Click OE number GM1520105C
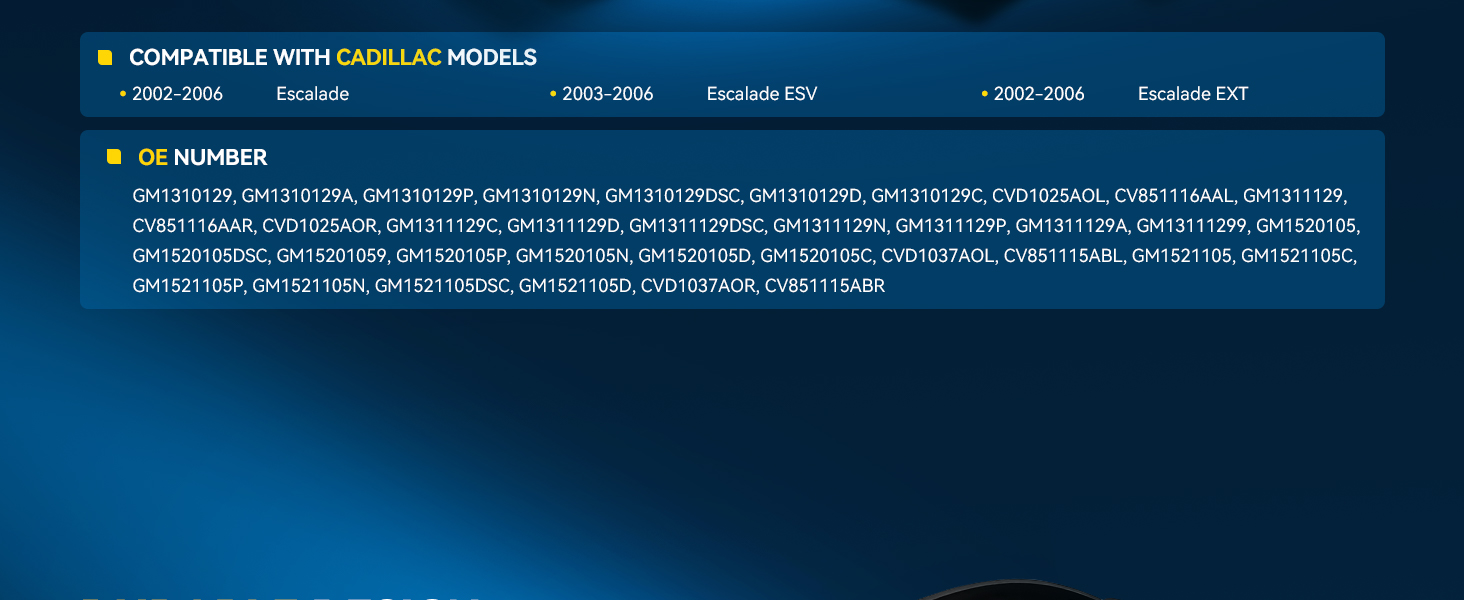Viewport: 1464px width, 600px height. click(814, 256)
